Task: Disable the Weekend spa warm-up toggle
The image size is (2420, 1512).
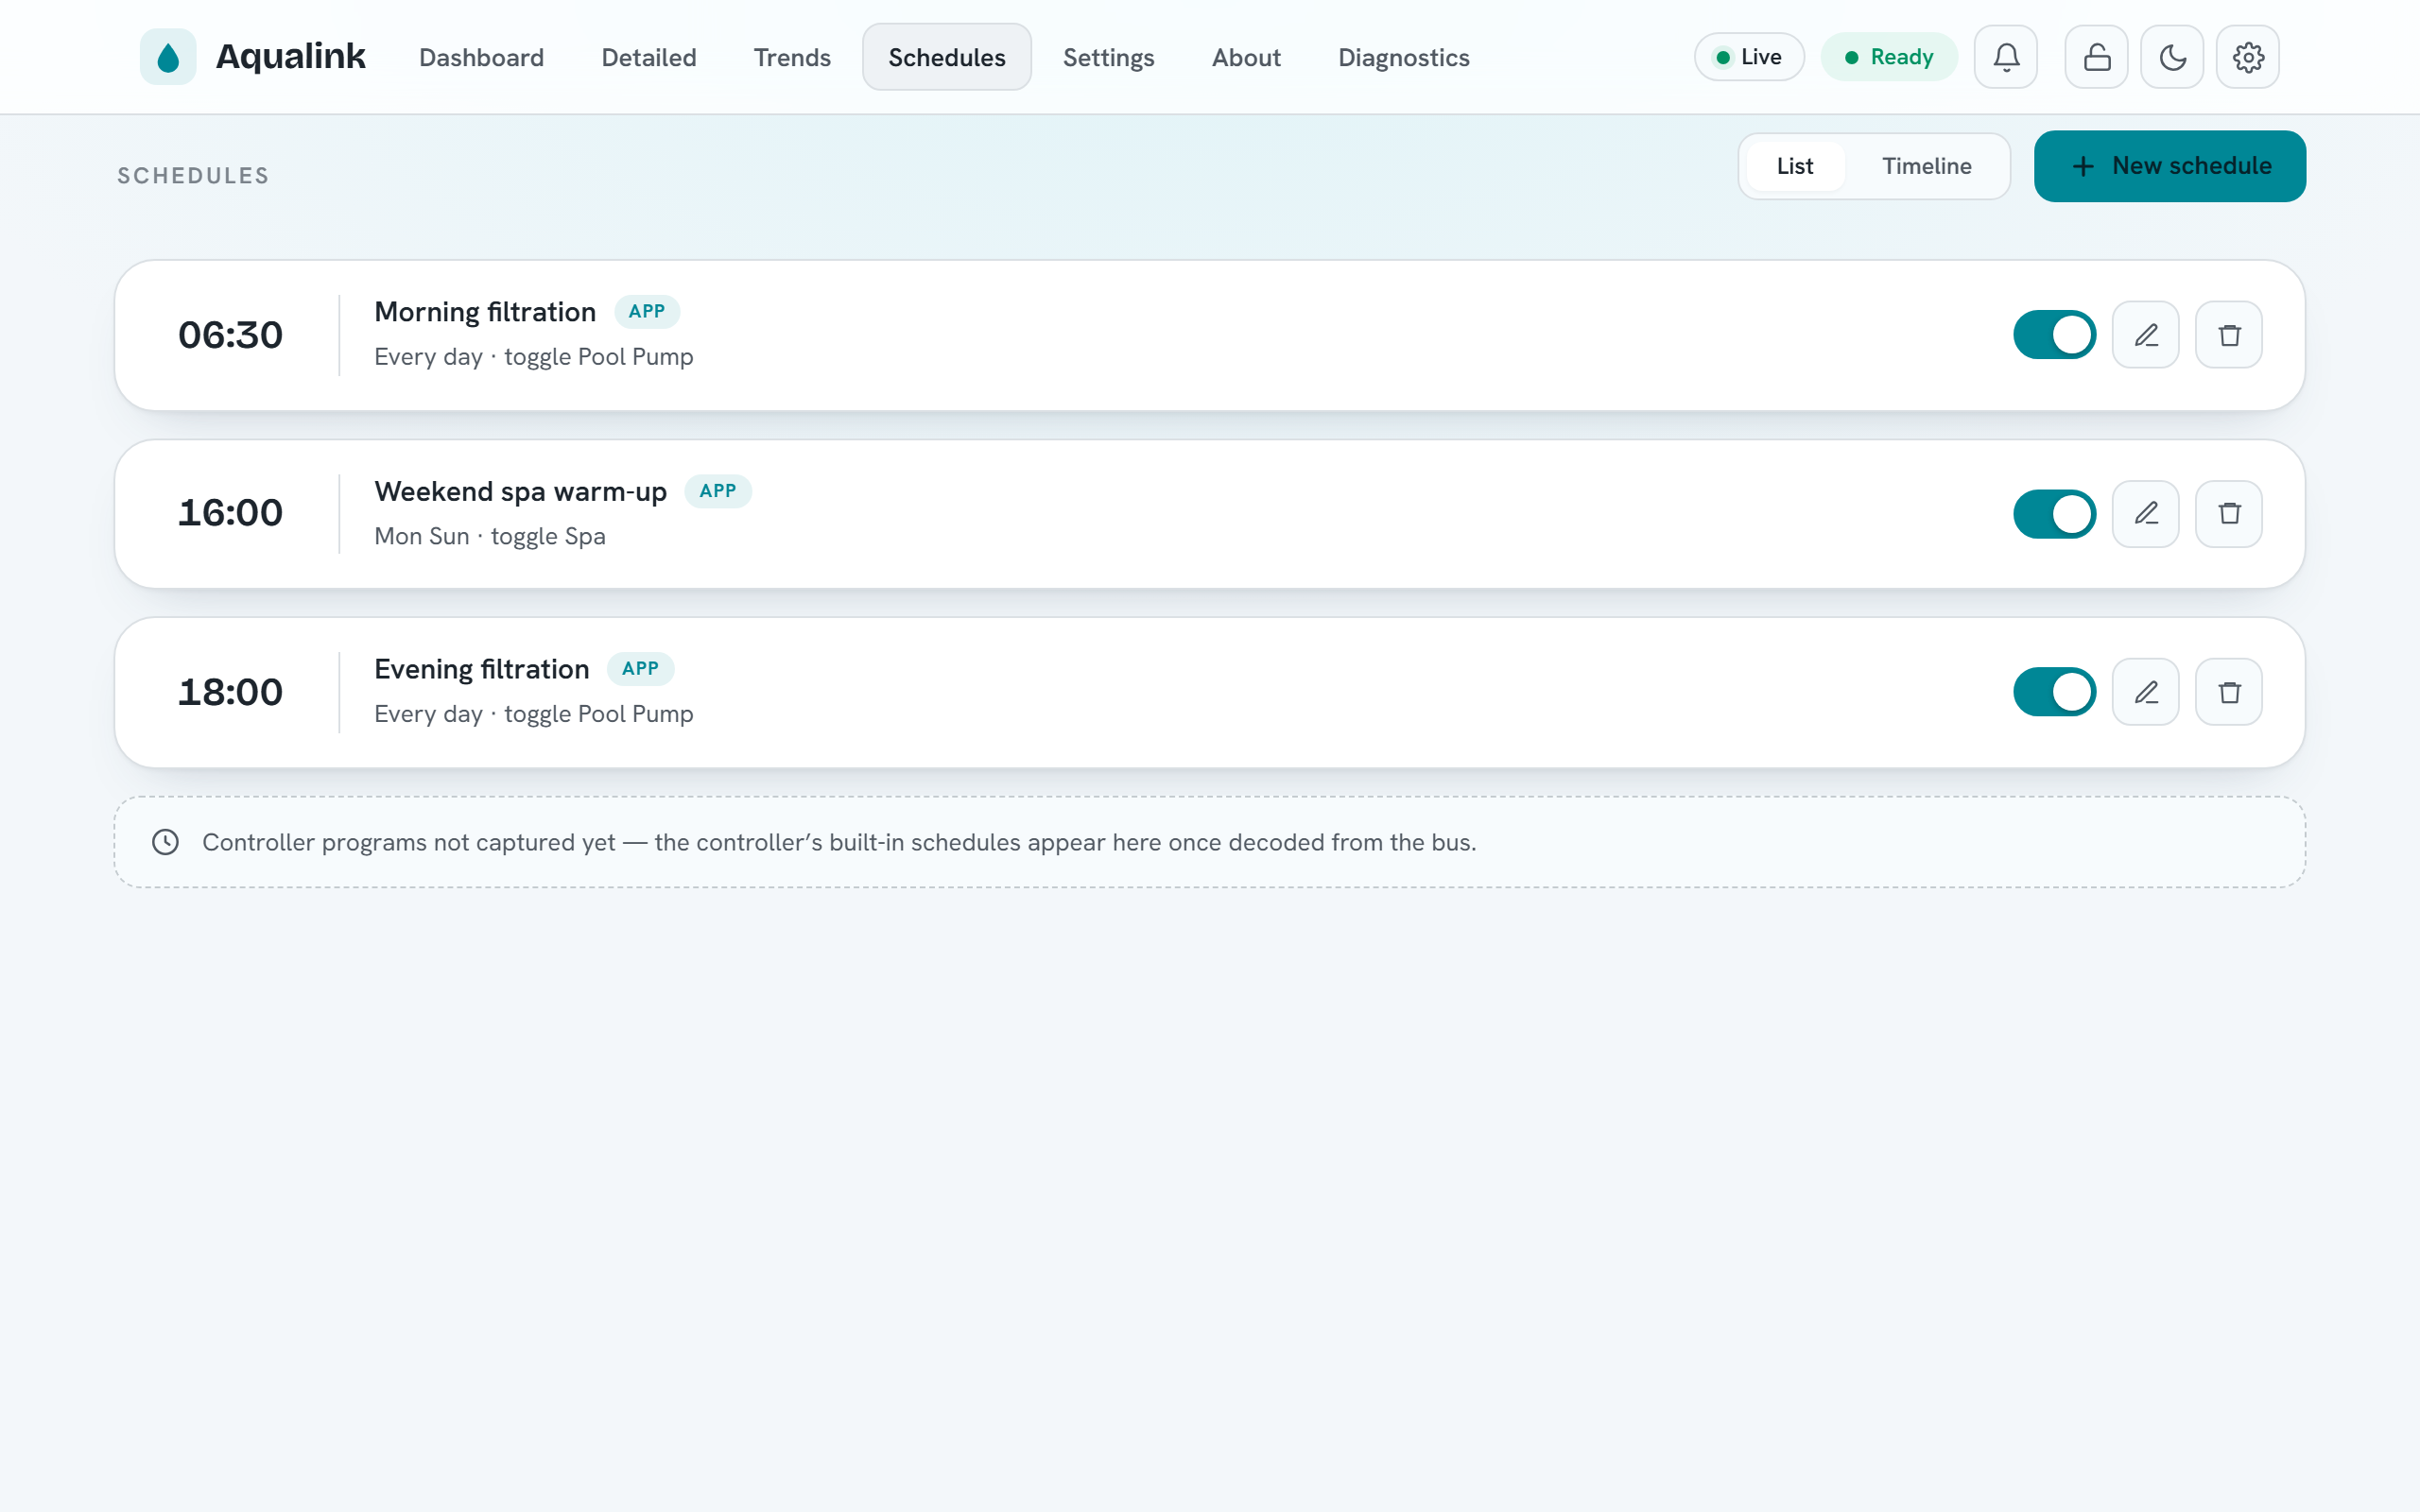Action: 2054,514
